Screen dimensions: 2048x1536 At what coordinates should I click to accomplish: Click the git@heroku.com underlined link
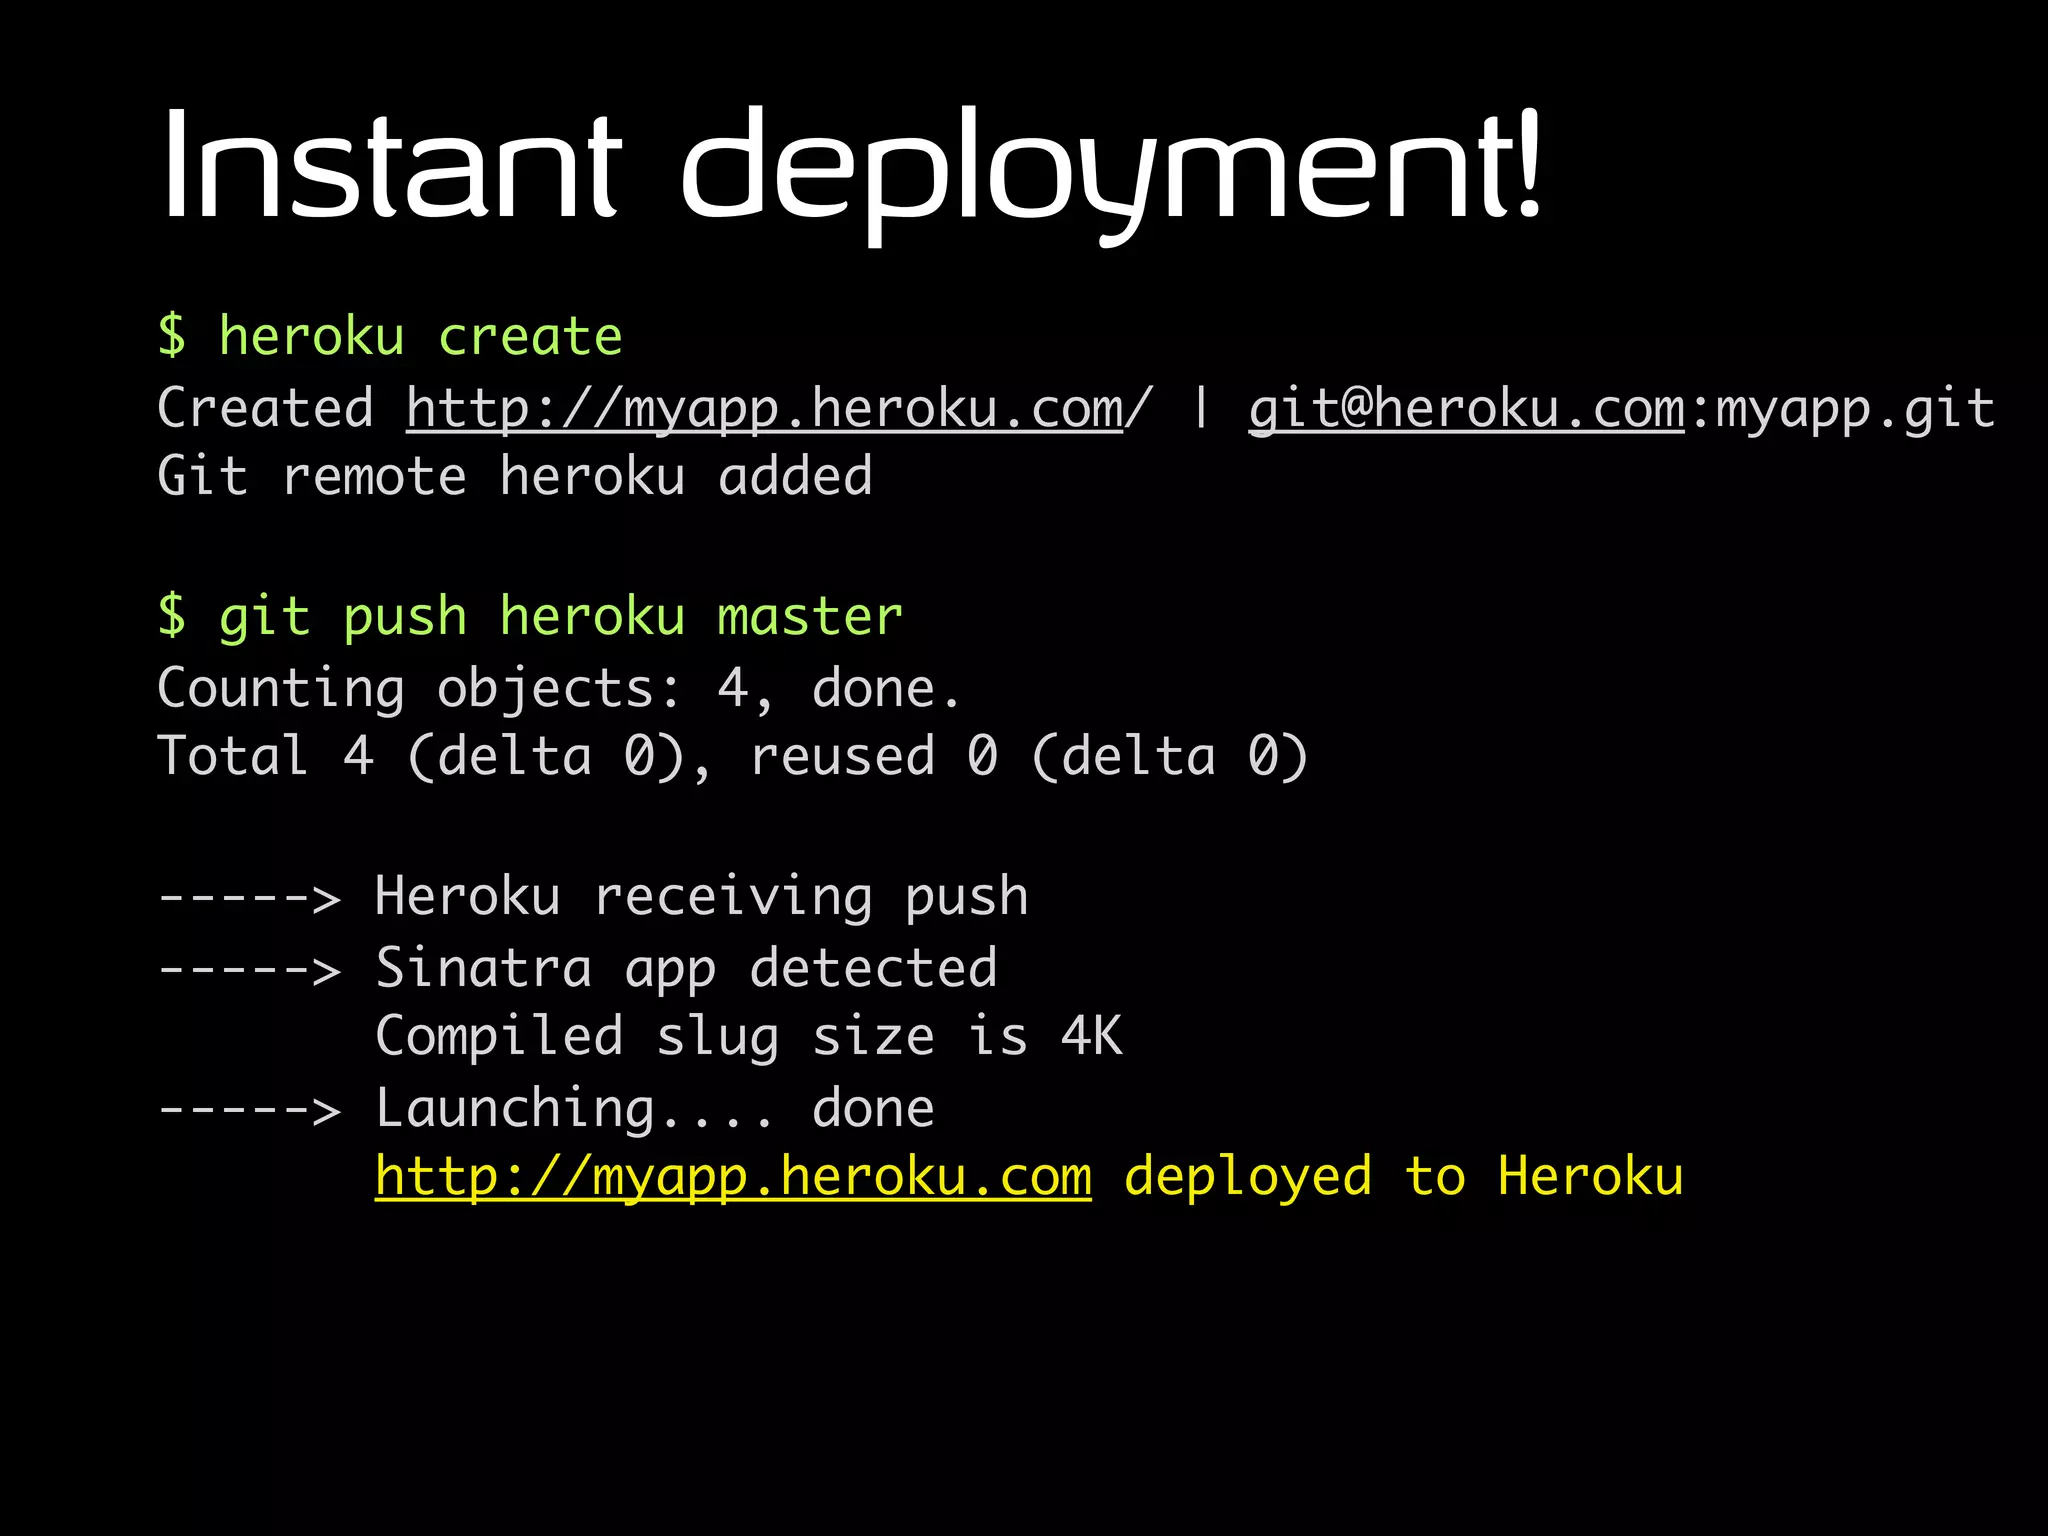coord(1467,410)
